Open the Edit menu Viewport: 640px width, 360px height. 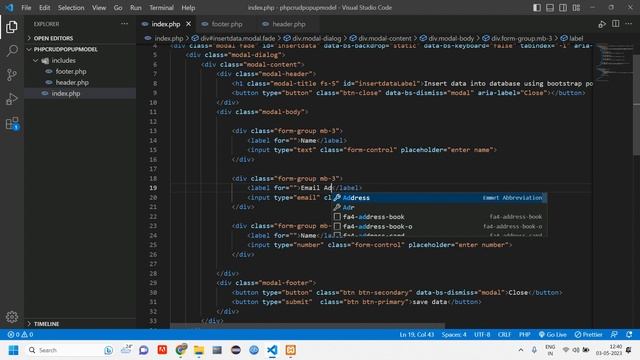44,8
